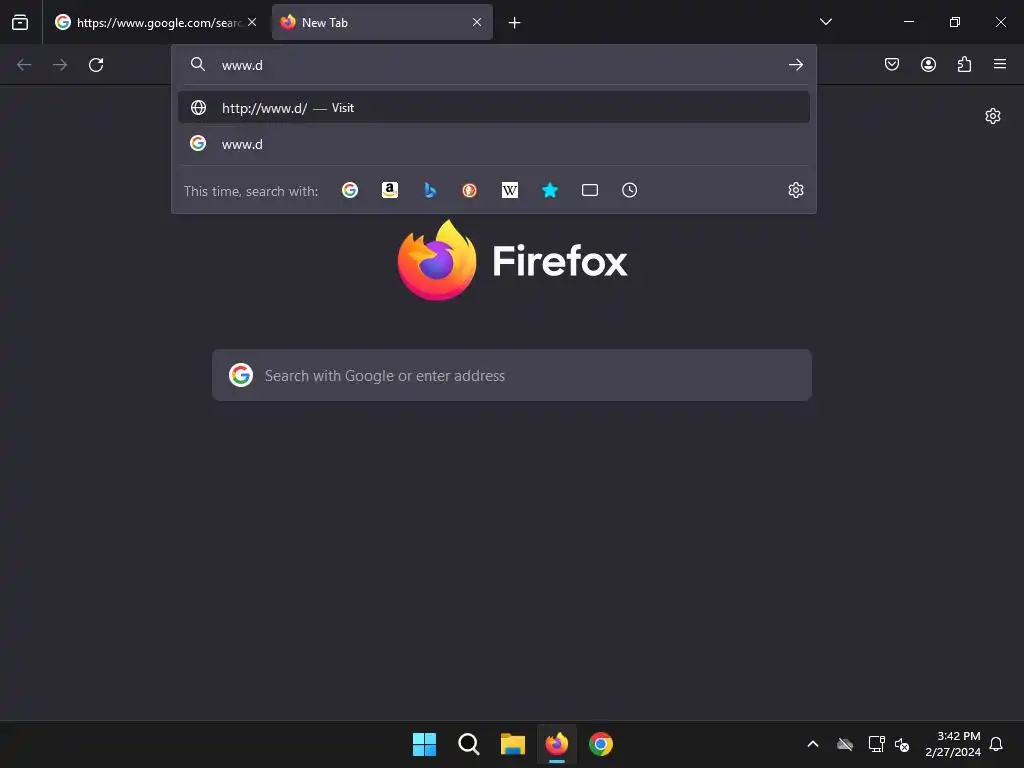Open the network display tray icon
Screen dimensions: 1024x768
(x=876, y=744)
